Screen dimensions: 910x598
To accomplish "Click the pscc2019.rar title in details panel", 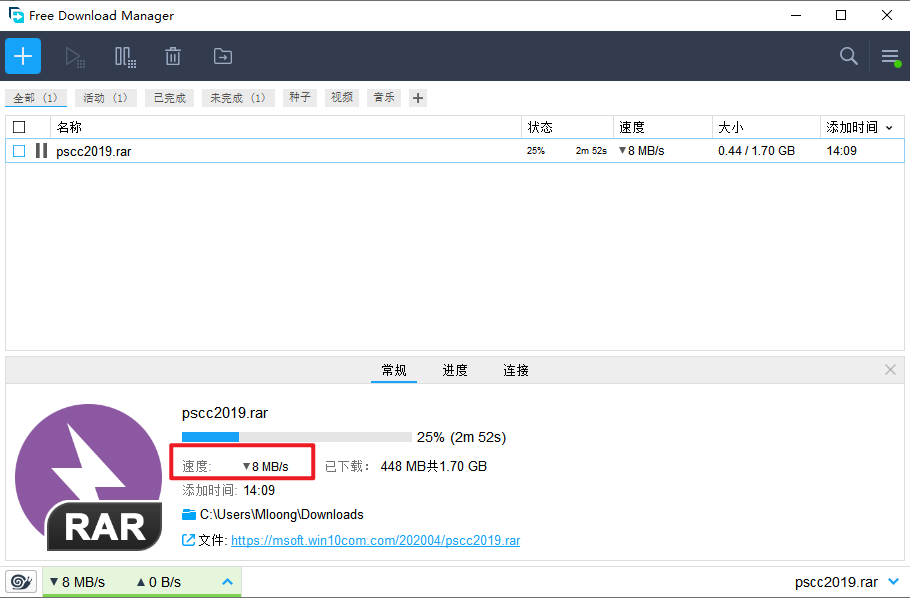I will point(225,413).
